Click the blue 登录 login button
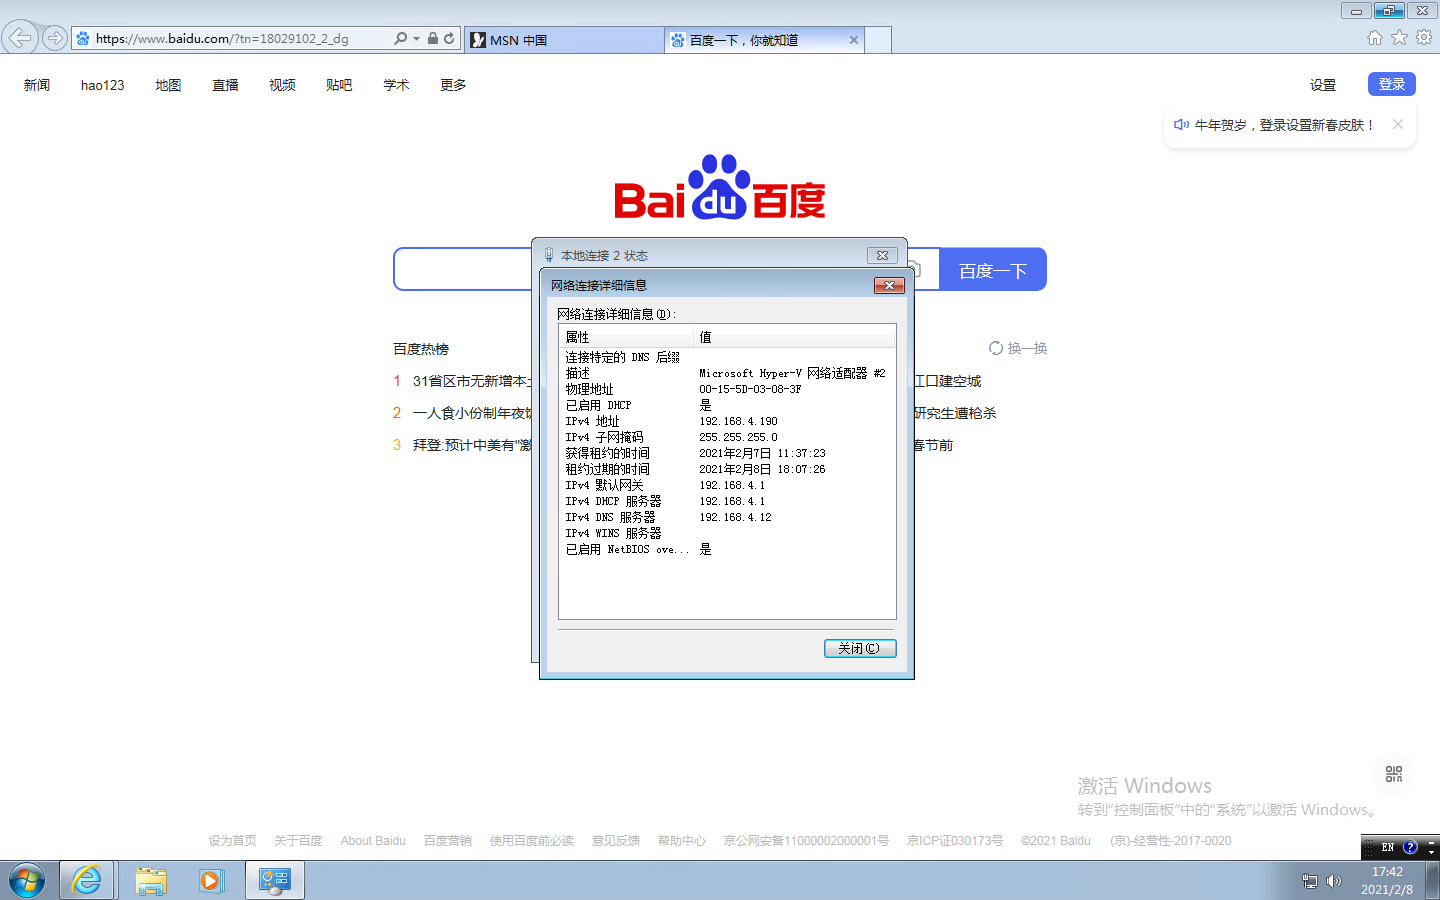This screenshot has width=1440, height=900. pos(1391,84)
